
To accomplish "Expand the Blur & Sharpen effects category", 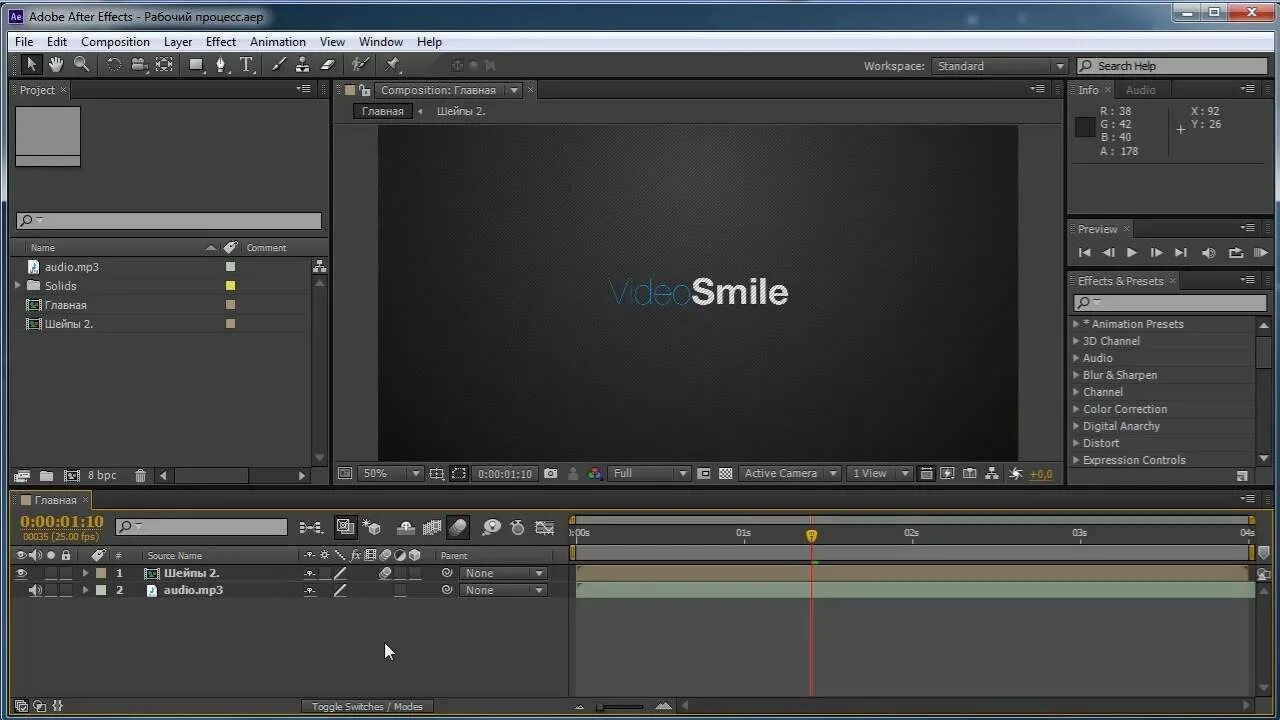I will (x=1076, y=375).
